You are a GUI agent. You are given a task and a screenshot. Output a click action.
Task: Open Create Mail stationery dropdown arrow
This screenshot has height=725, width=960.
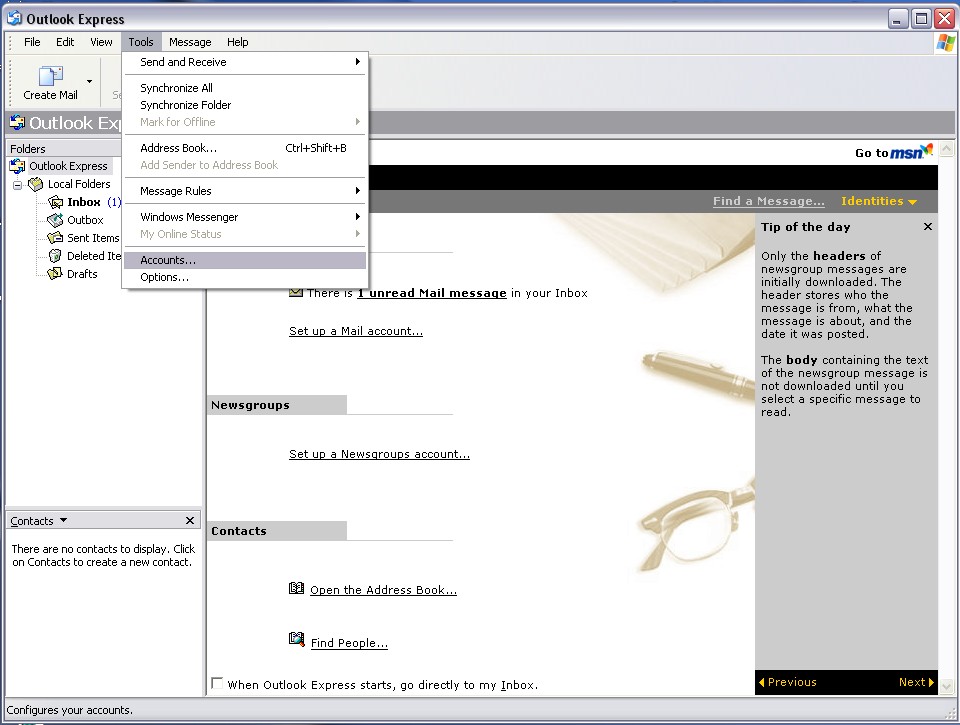(89, 81)
